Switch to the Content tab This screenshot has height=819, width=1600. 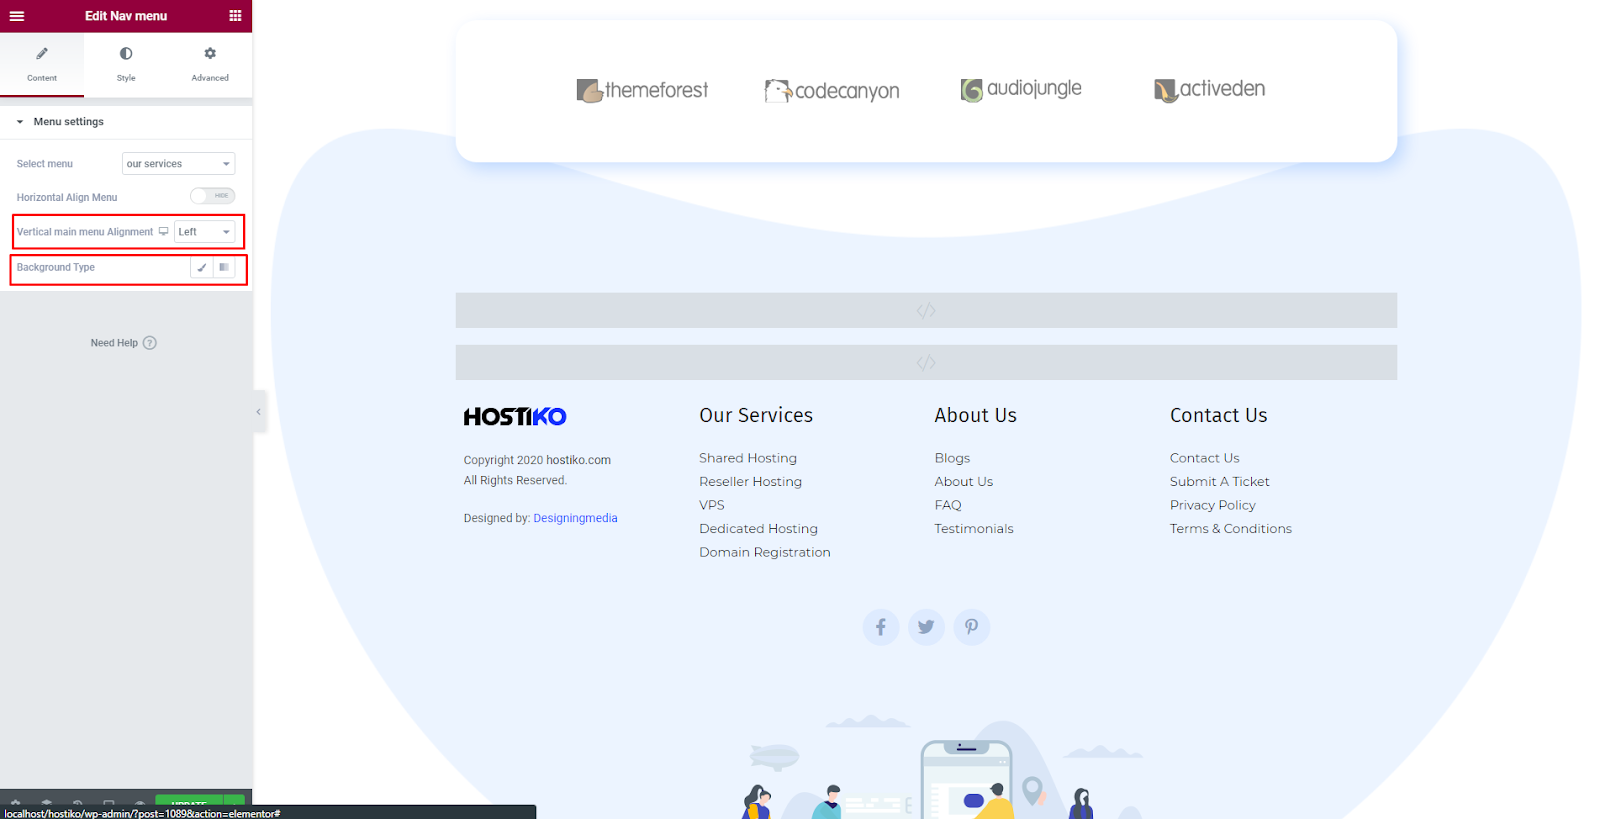pos(42,64)
